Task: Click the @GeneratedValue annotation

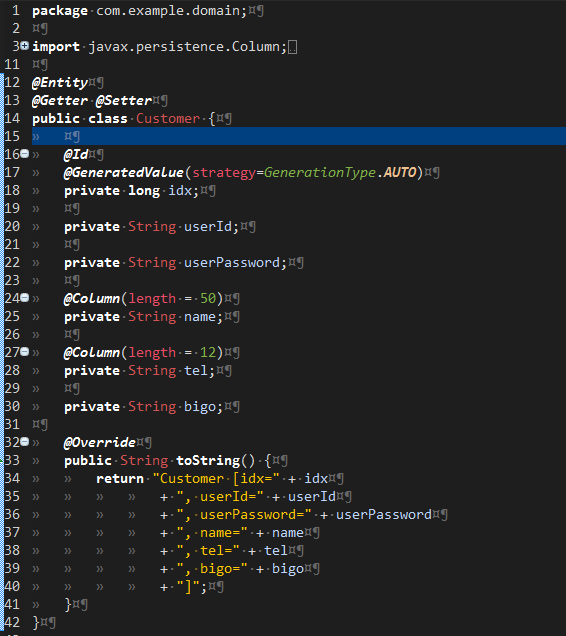Action: click(x=124, y=172)
